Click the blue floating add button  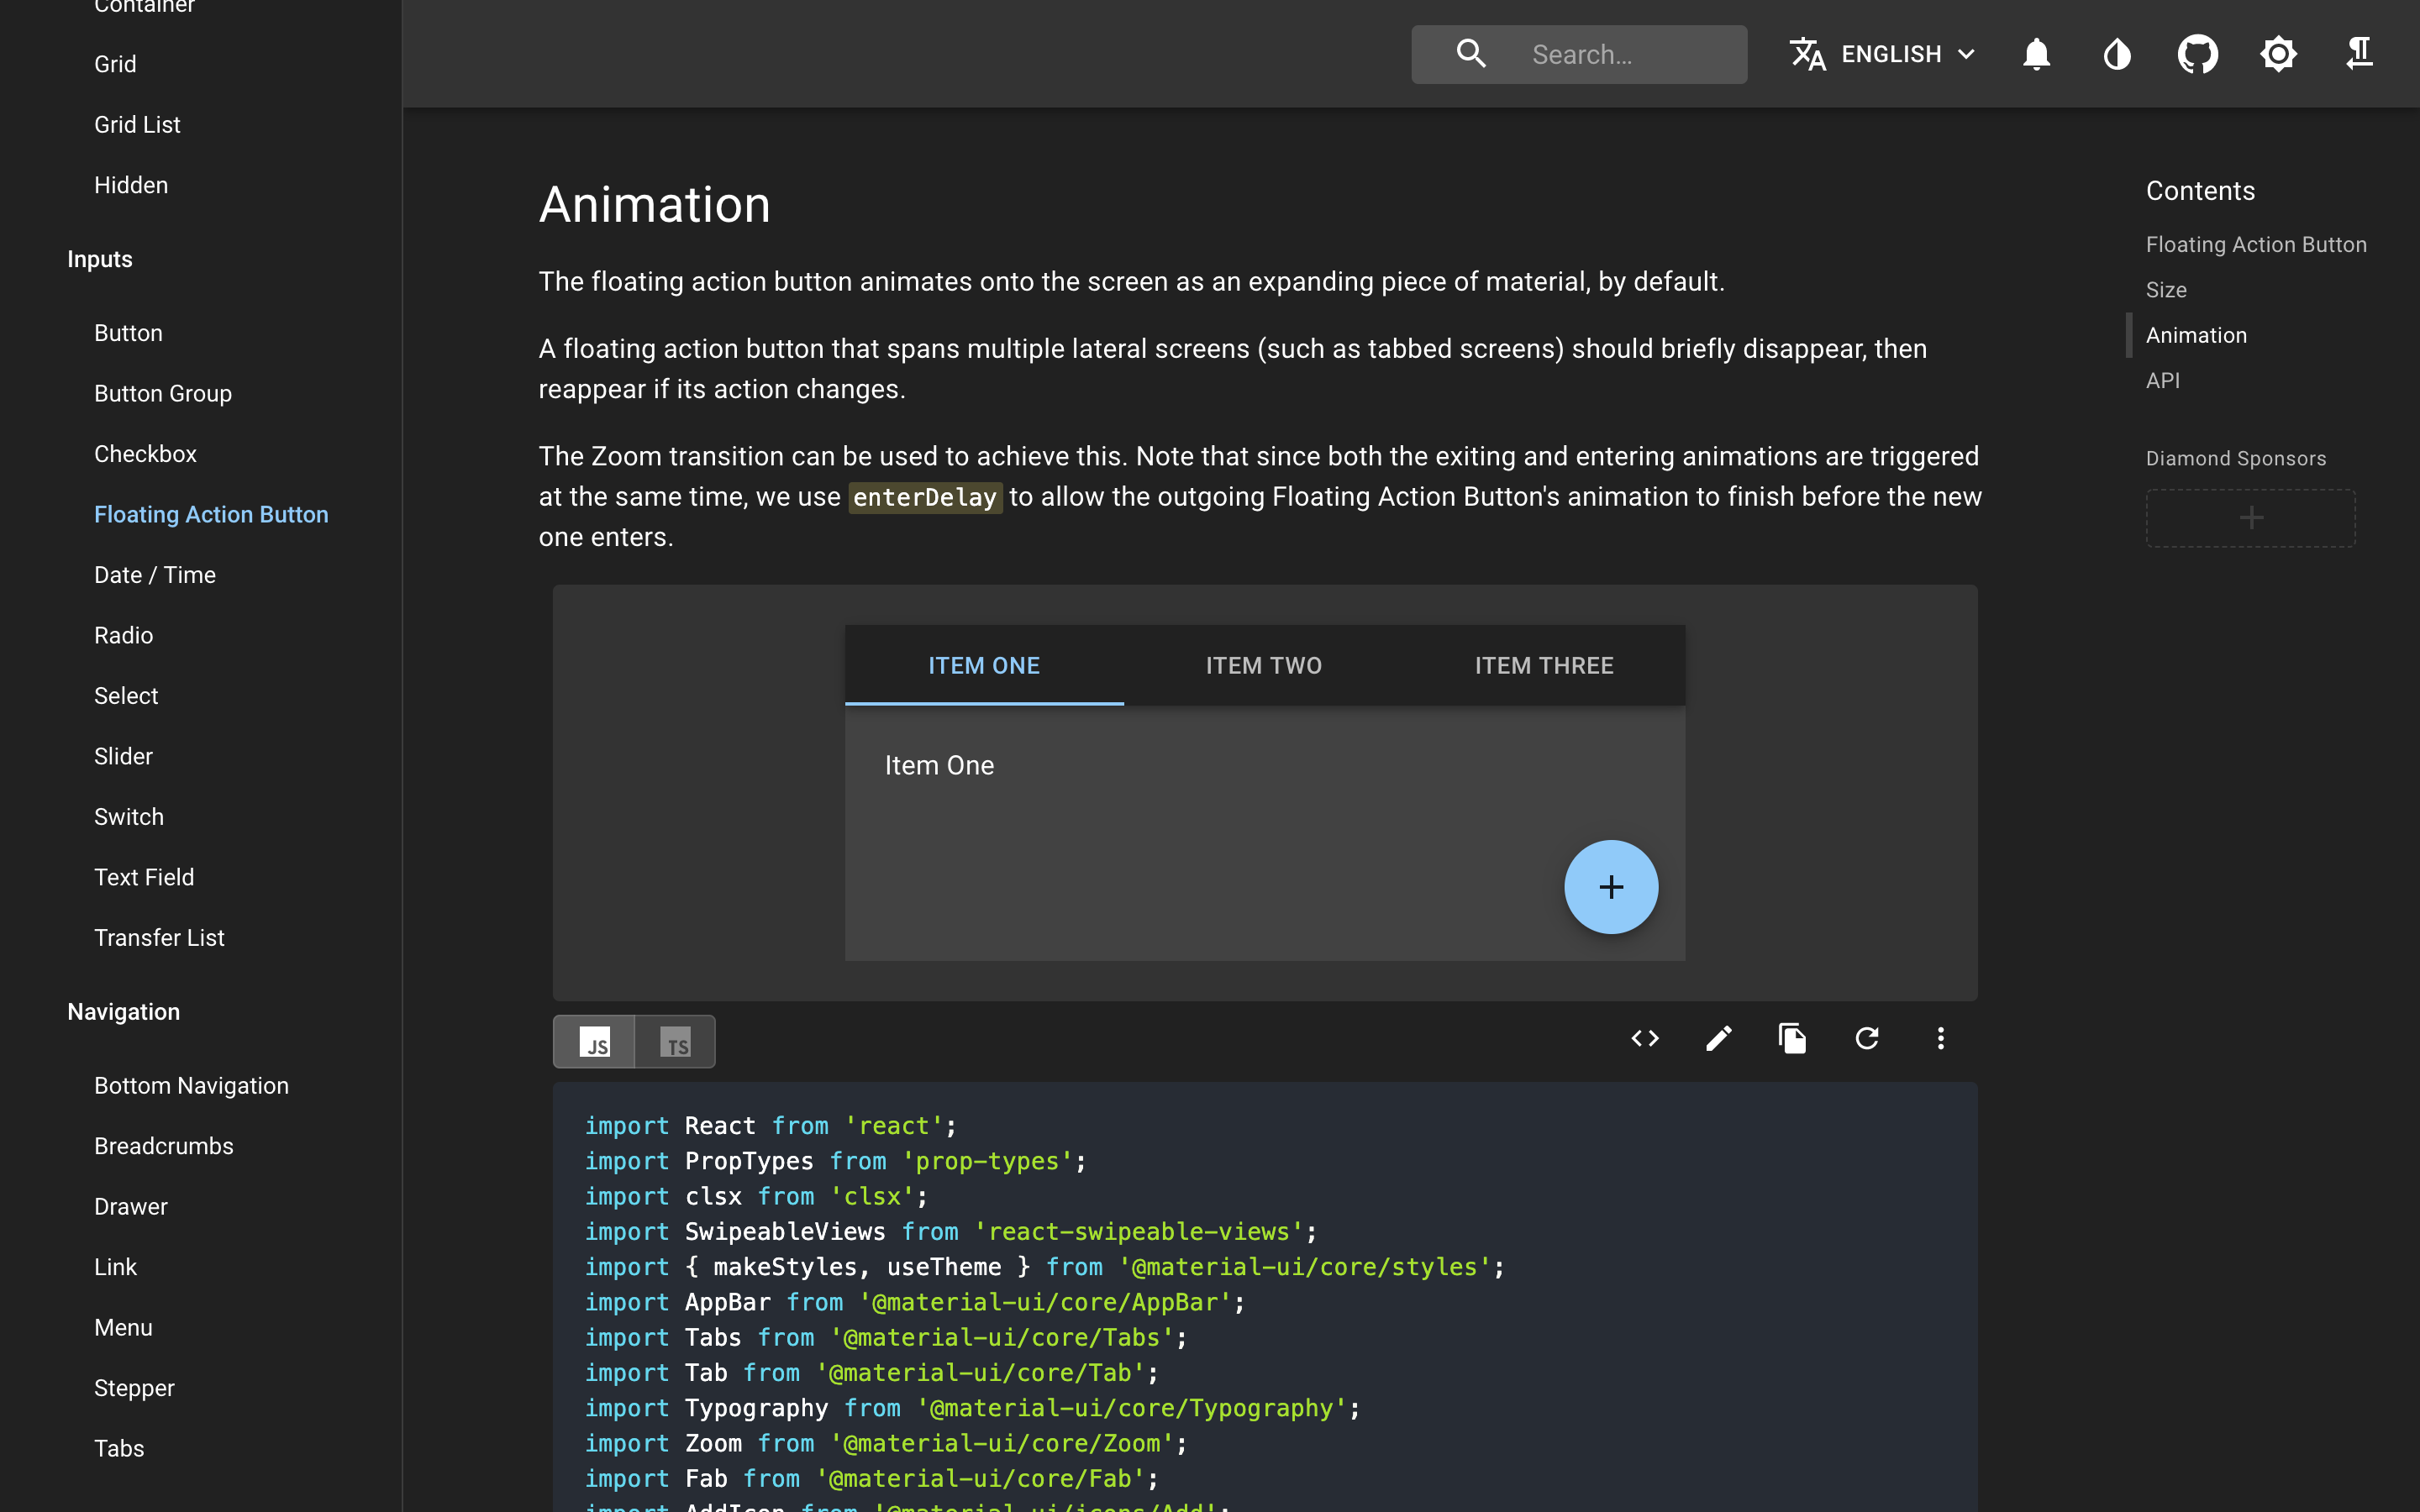pyautogui.click(x=1611, y=887)
